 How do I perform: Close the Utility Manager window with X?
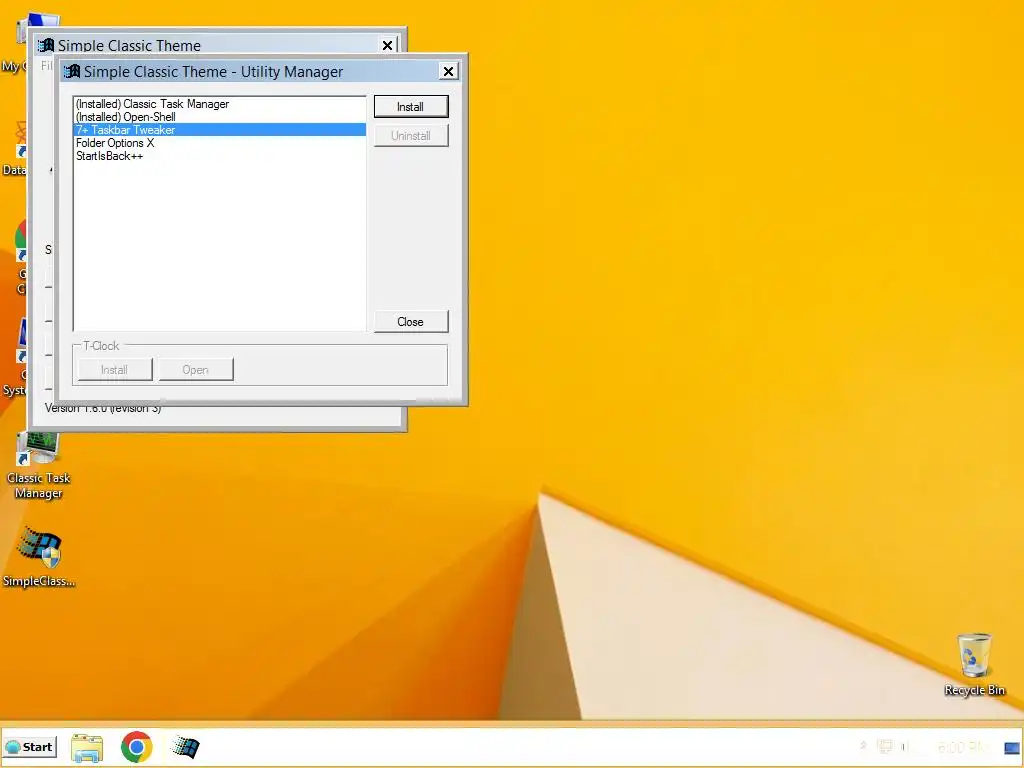pos(448,71)
